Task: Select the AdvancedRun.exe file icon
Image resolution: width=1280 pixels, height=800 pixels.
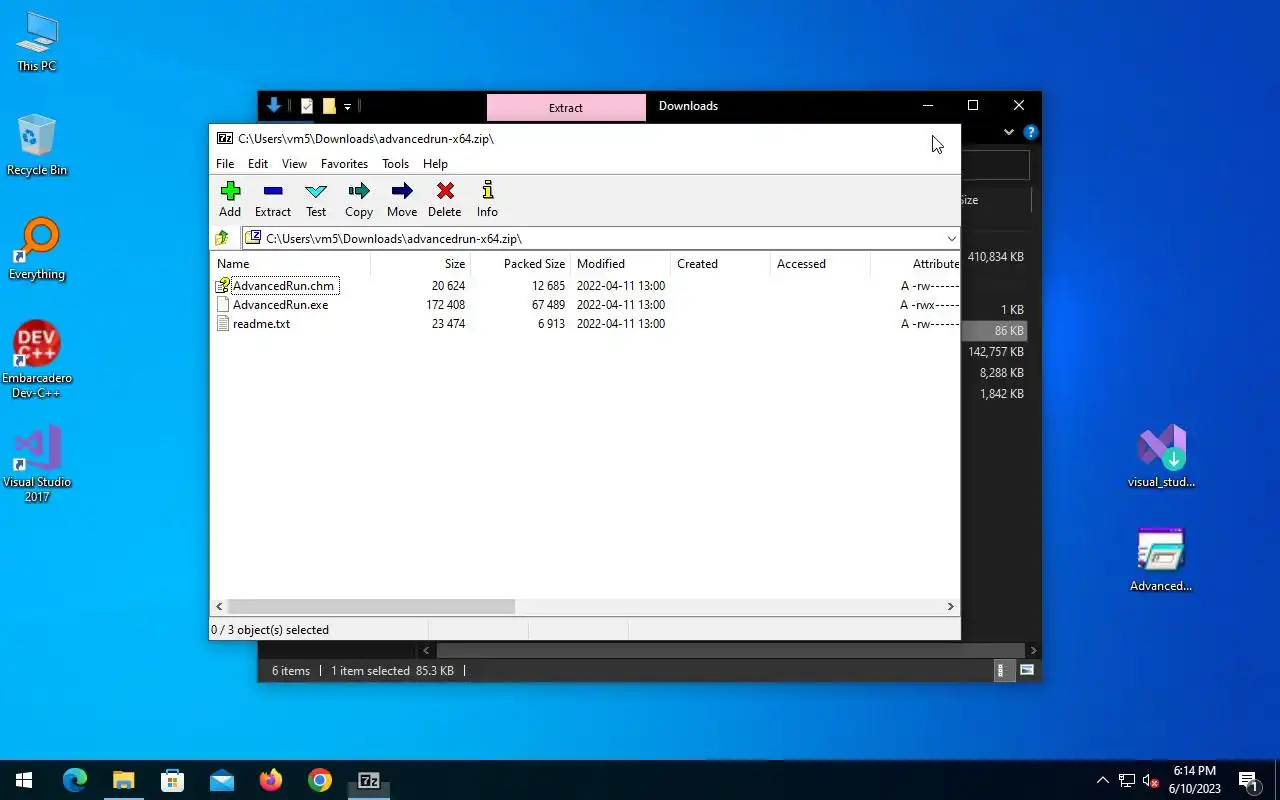Action: (x=223, y=305)
